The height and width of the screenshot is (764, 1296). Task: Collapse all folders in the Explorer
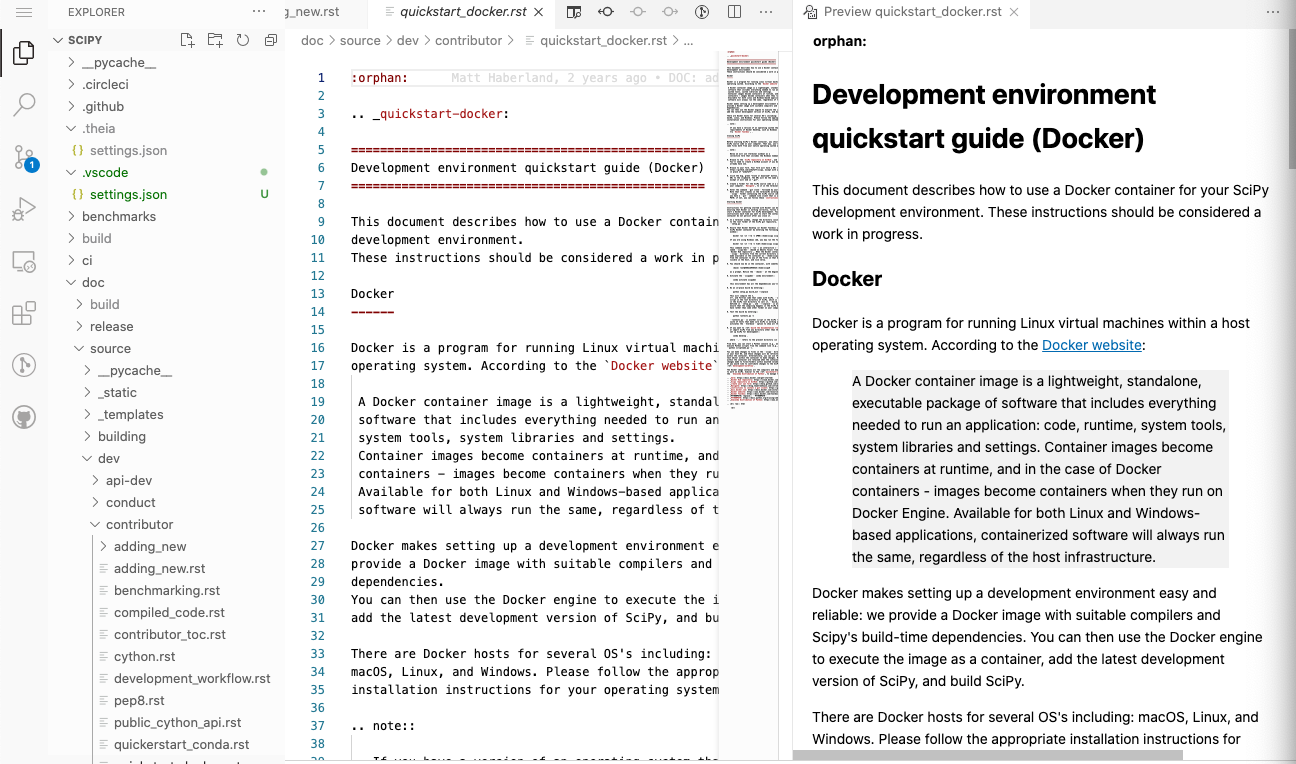(x=270, y=39)
